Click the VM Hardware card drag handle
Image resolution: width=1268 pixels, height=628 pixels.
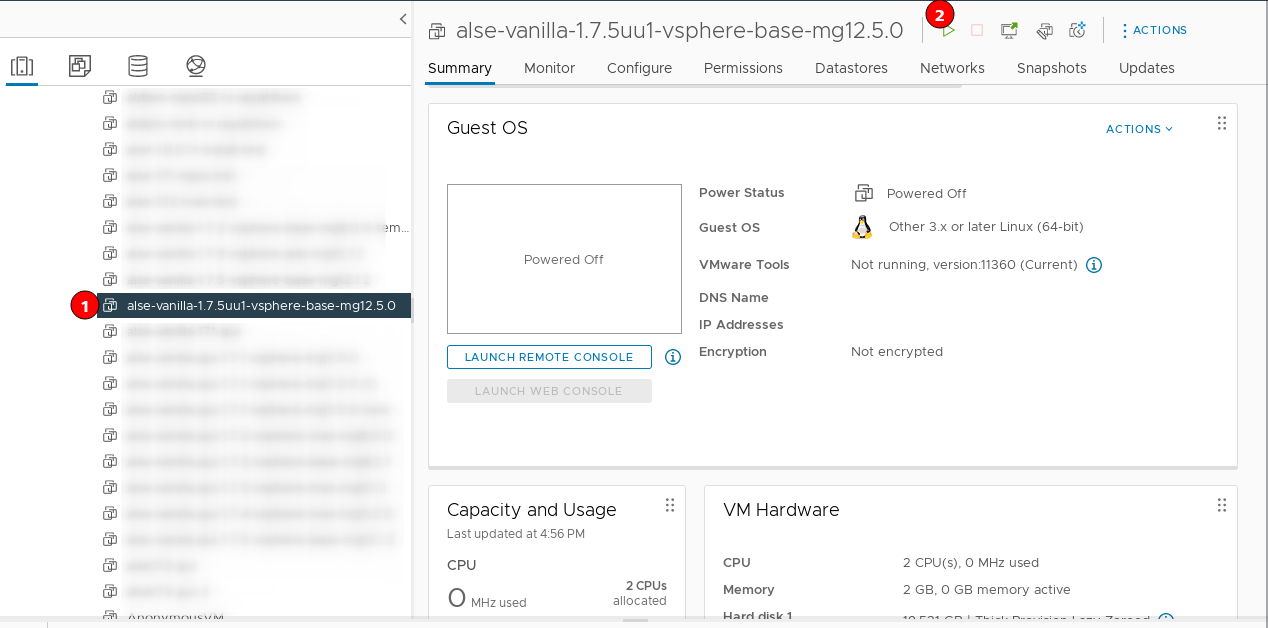pyautogui.click(x=1221, y=505)
